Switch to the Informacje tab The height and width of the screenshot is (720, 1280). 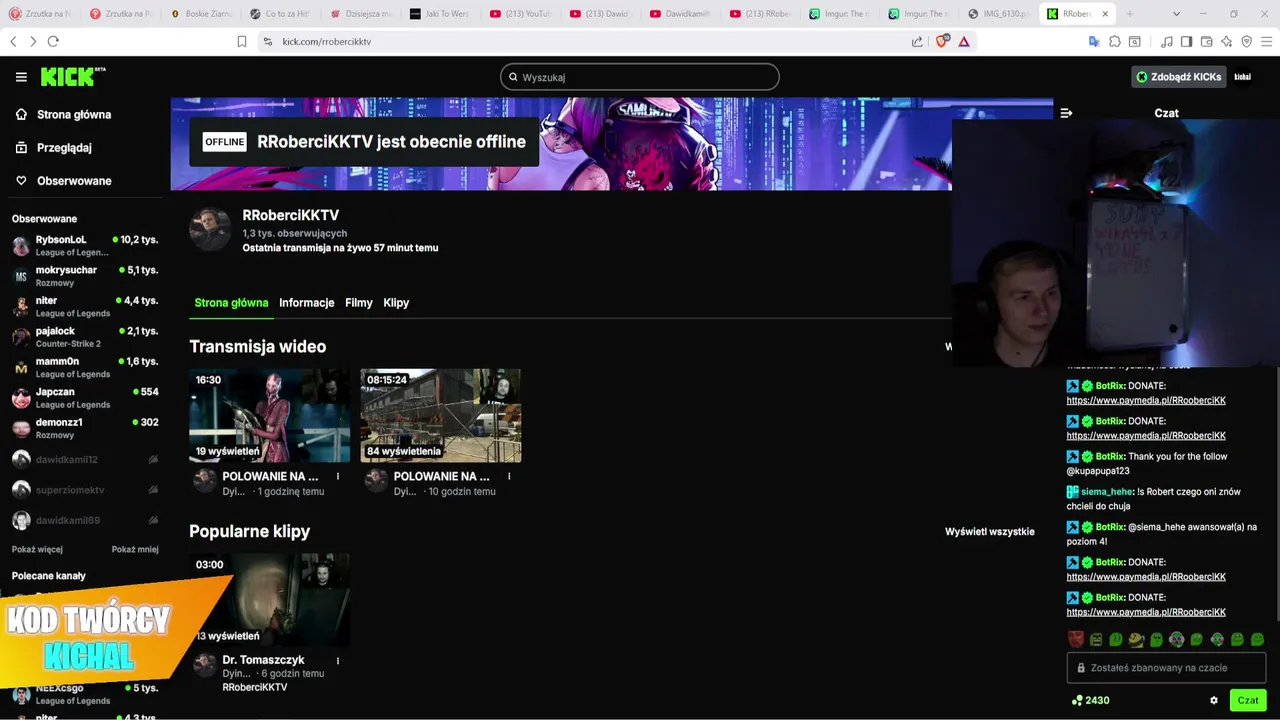coord(307,303)
